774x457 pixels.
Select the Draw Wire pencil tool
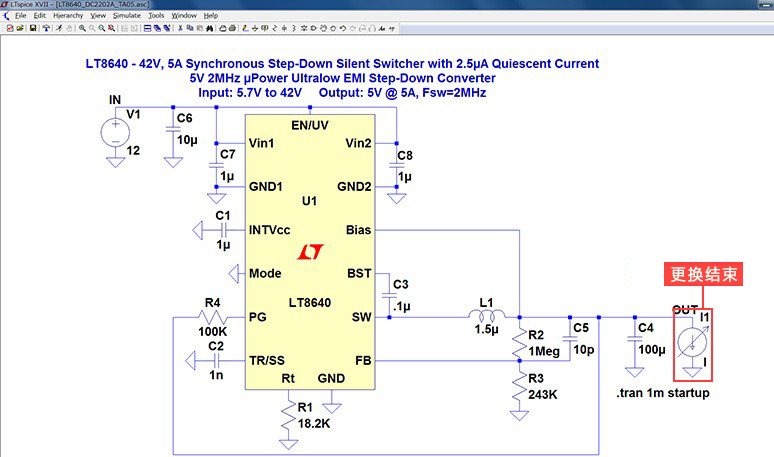[x=245, y=28]
